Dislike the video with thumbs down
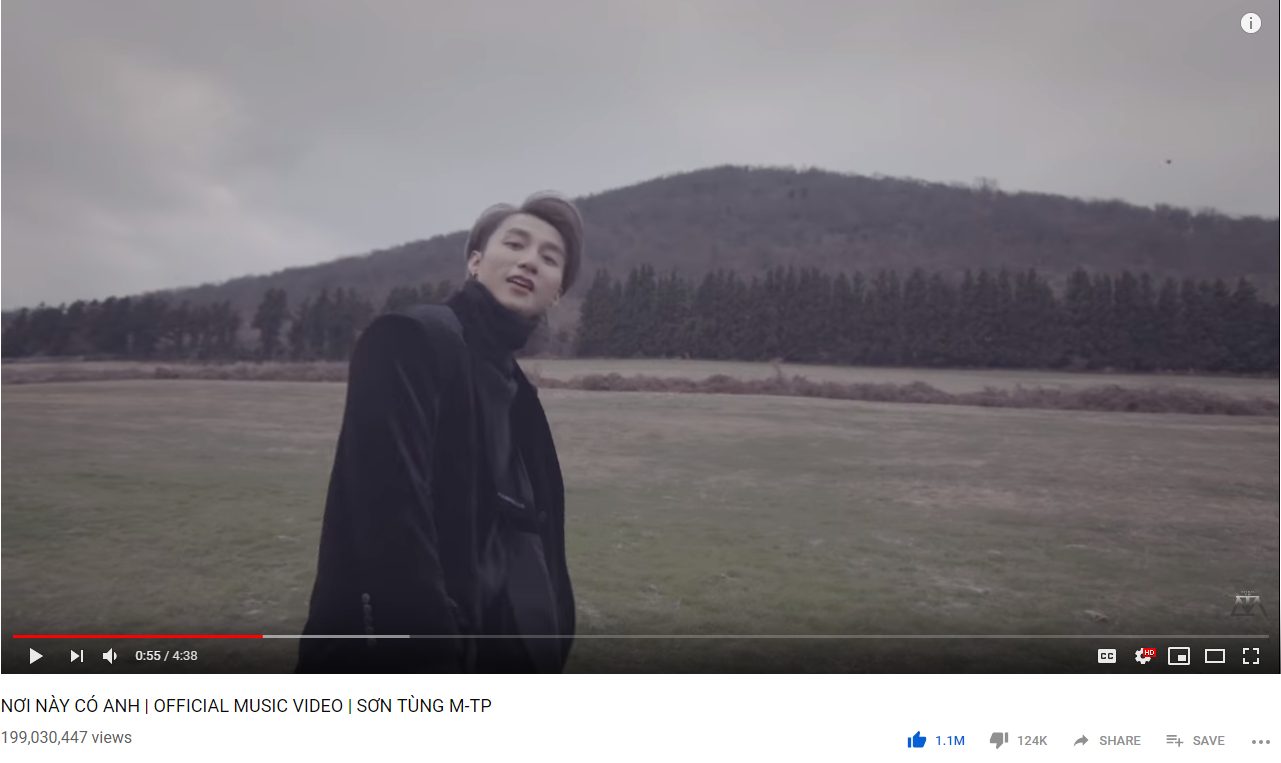 point(998,740)
